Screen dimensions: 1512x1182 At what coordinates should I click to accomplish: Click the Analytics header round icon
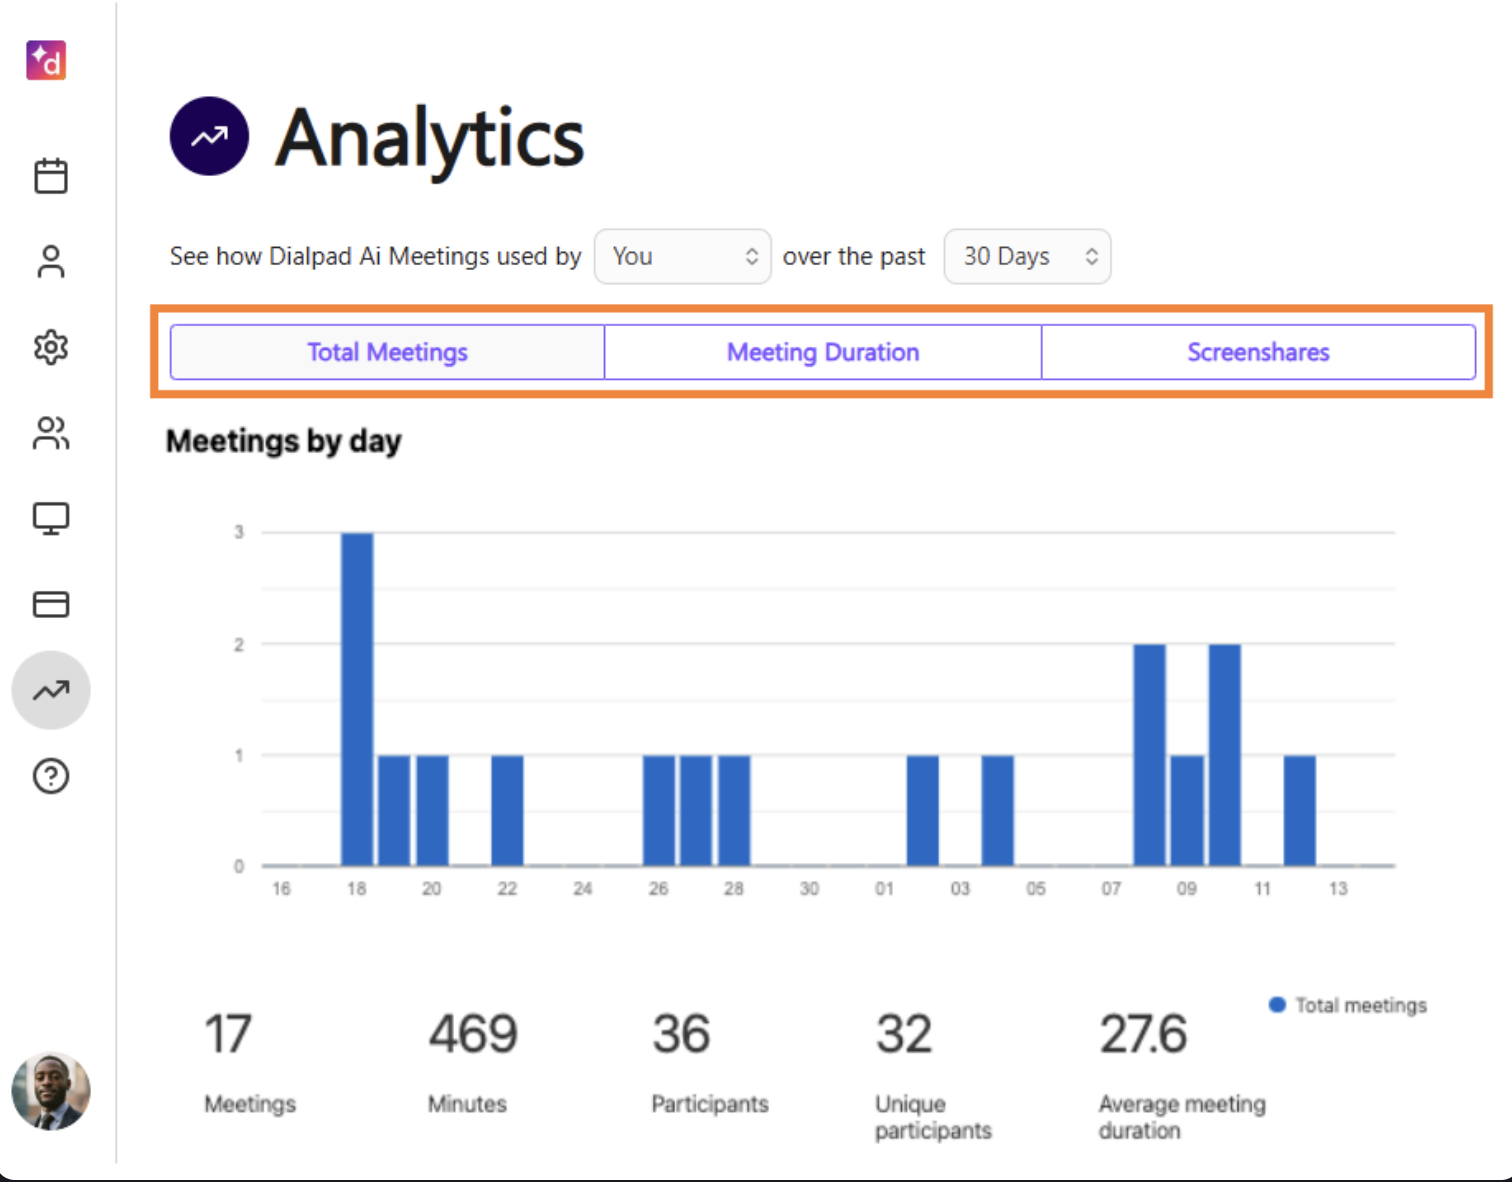[x=209, y=136]
